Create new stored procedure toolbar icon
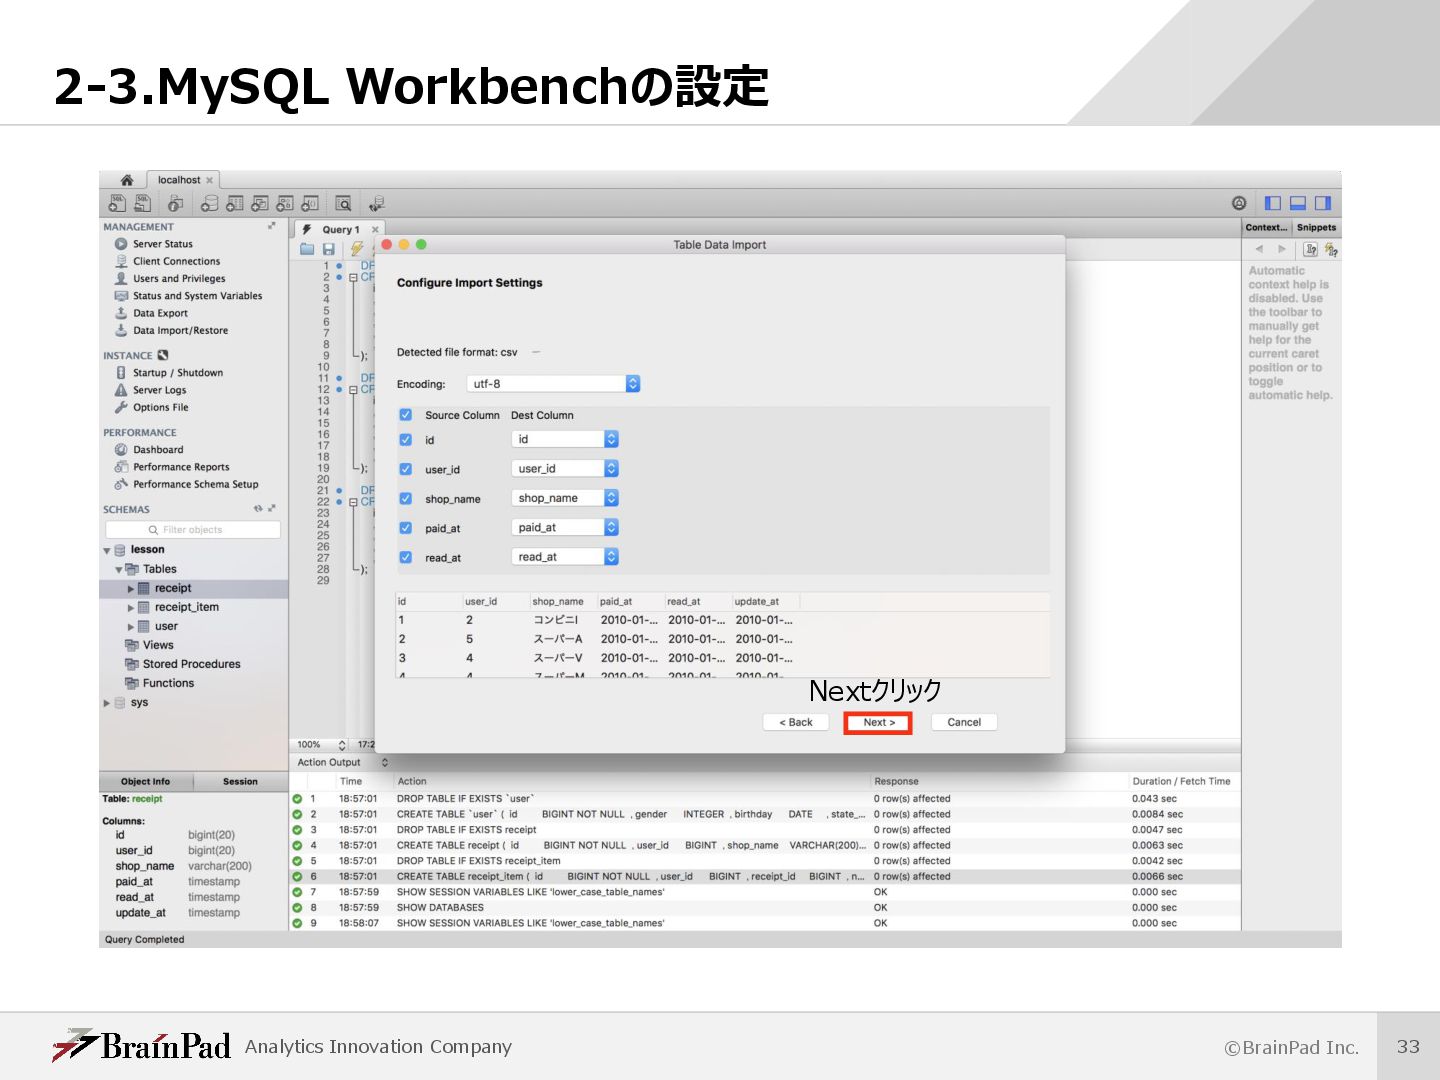 285,203
